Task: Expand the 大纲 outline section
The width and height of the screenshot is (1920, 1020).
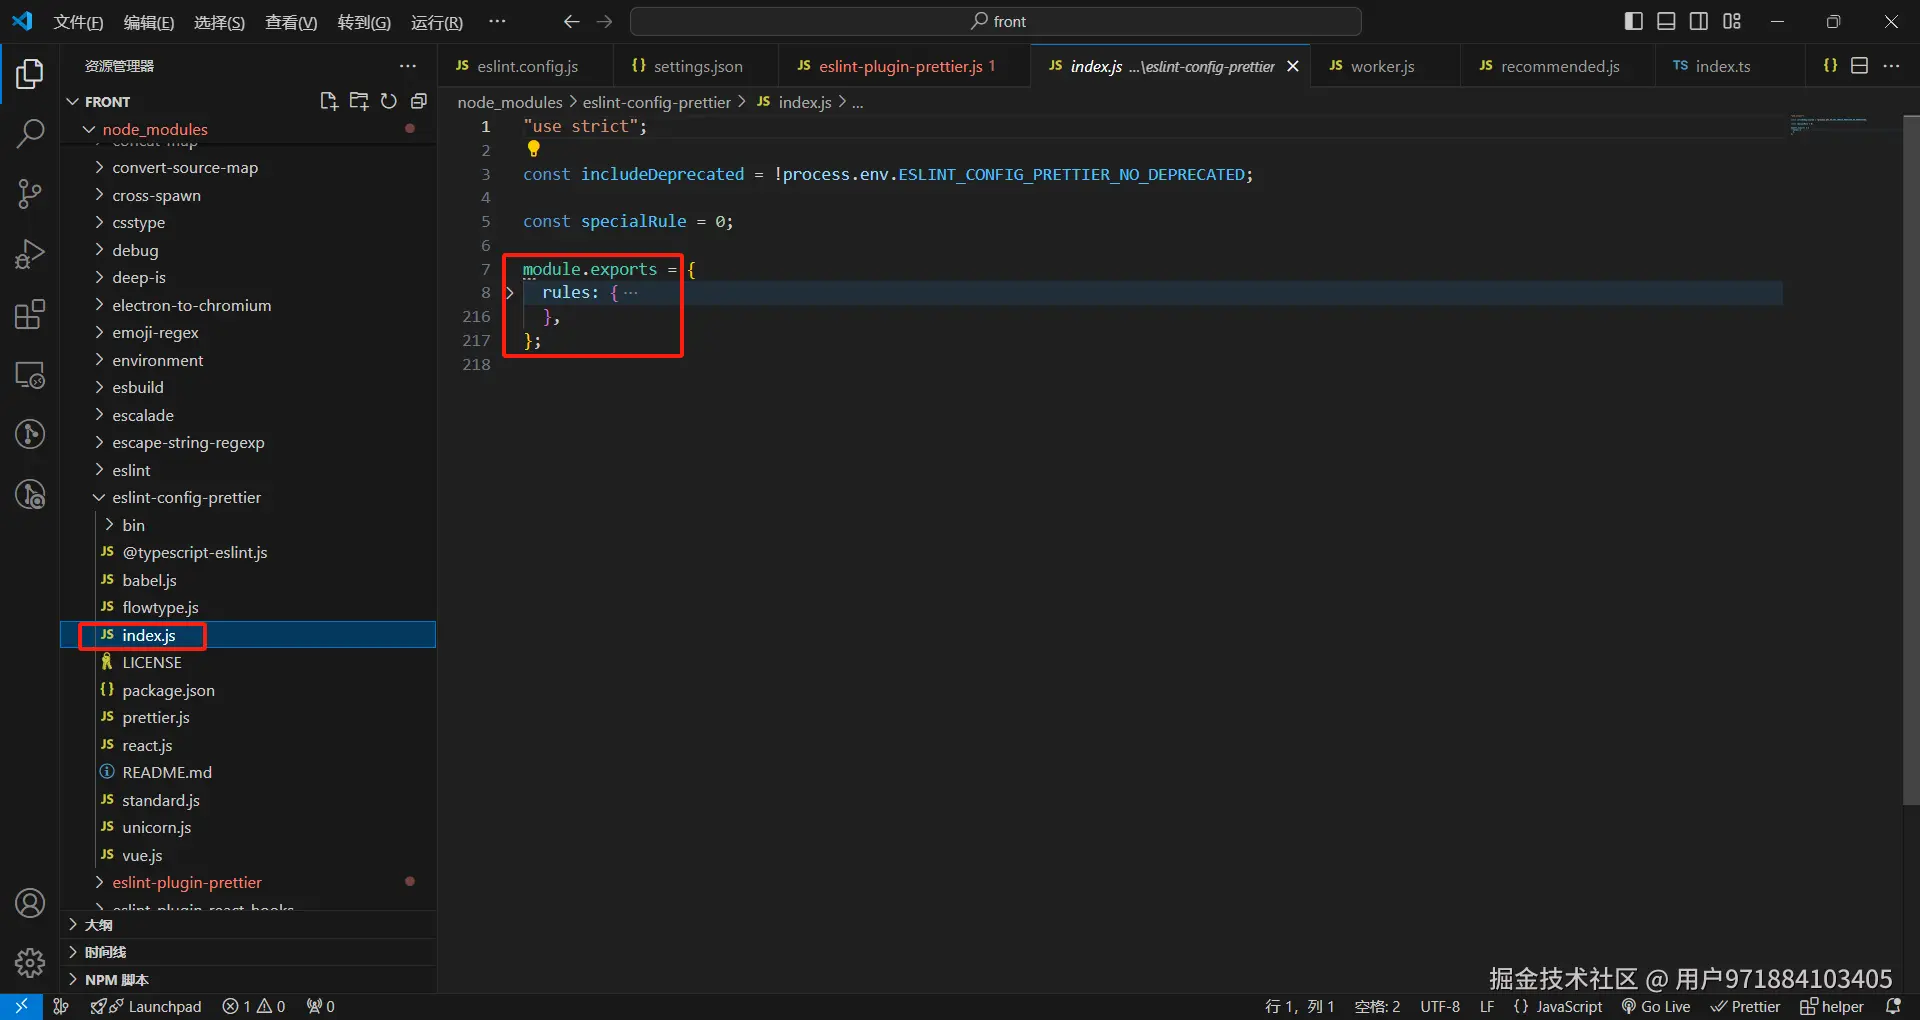Action: coord(73,925)
